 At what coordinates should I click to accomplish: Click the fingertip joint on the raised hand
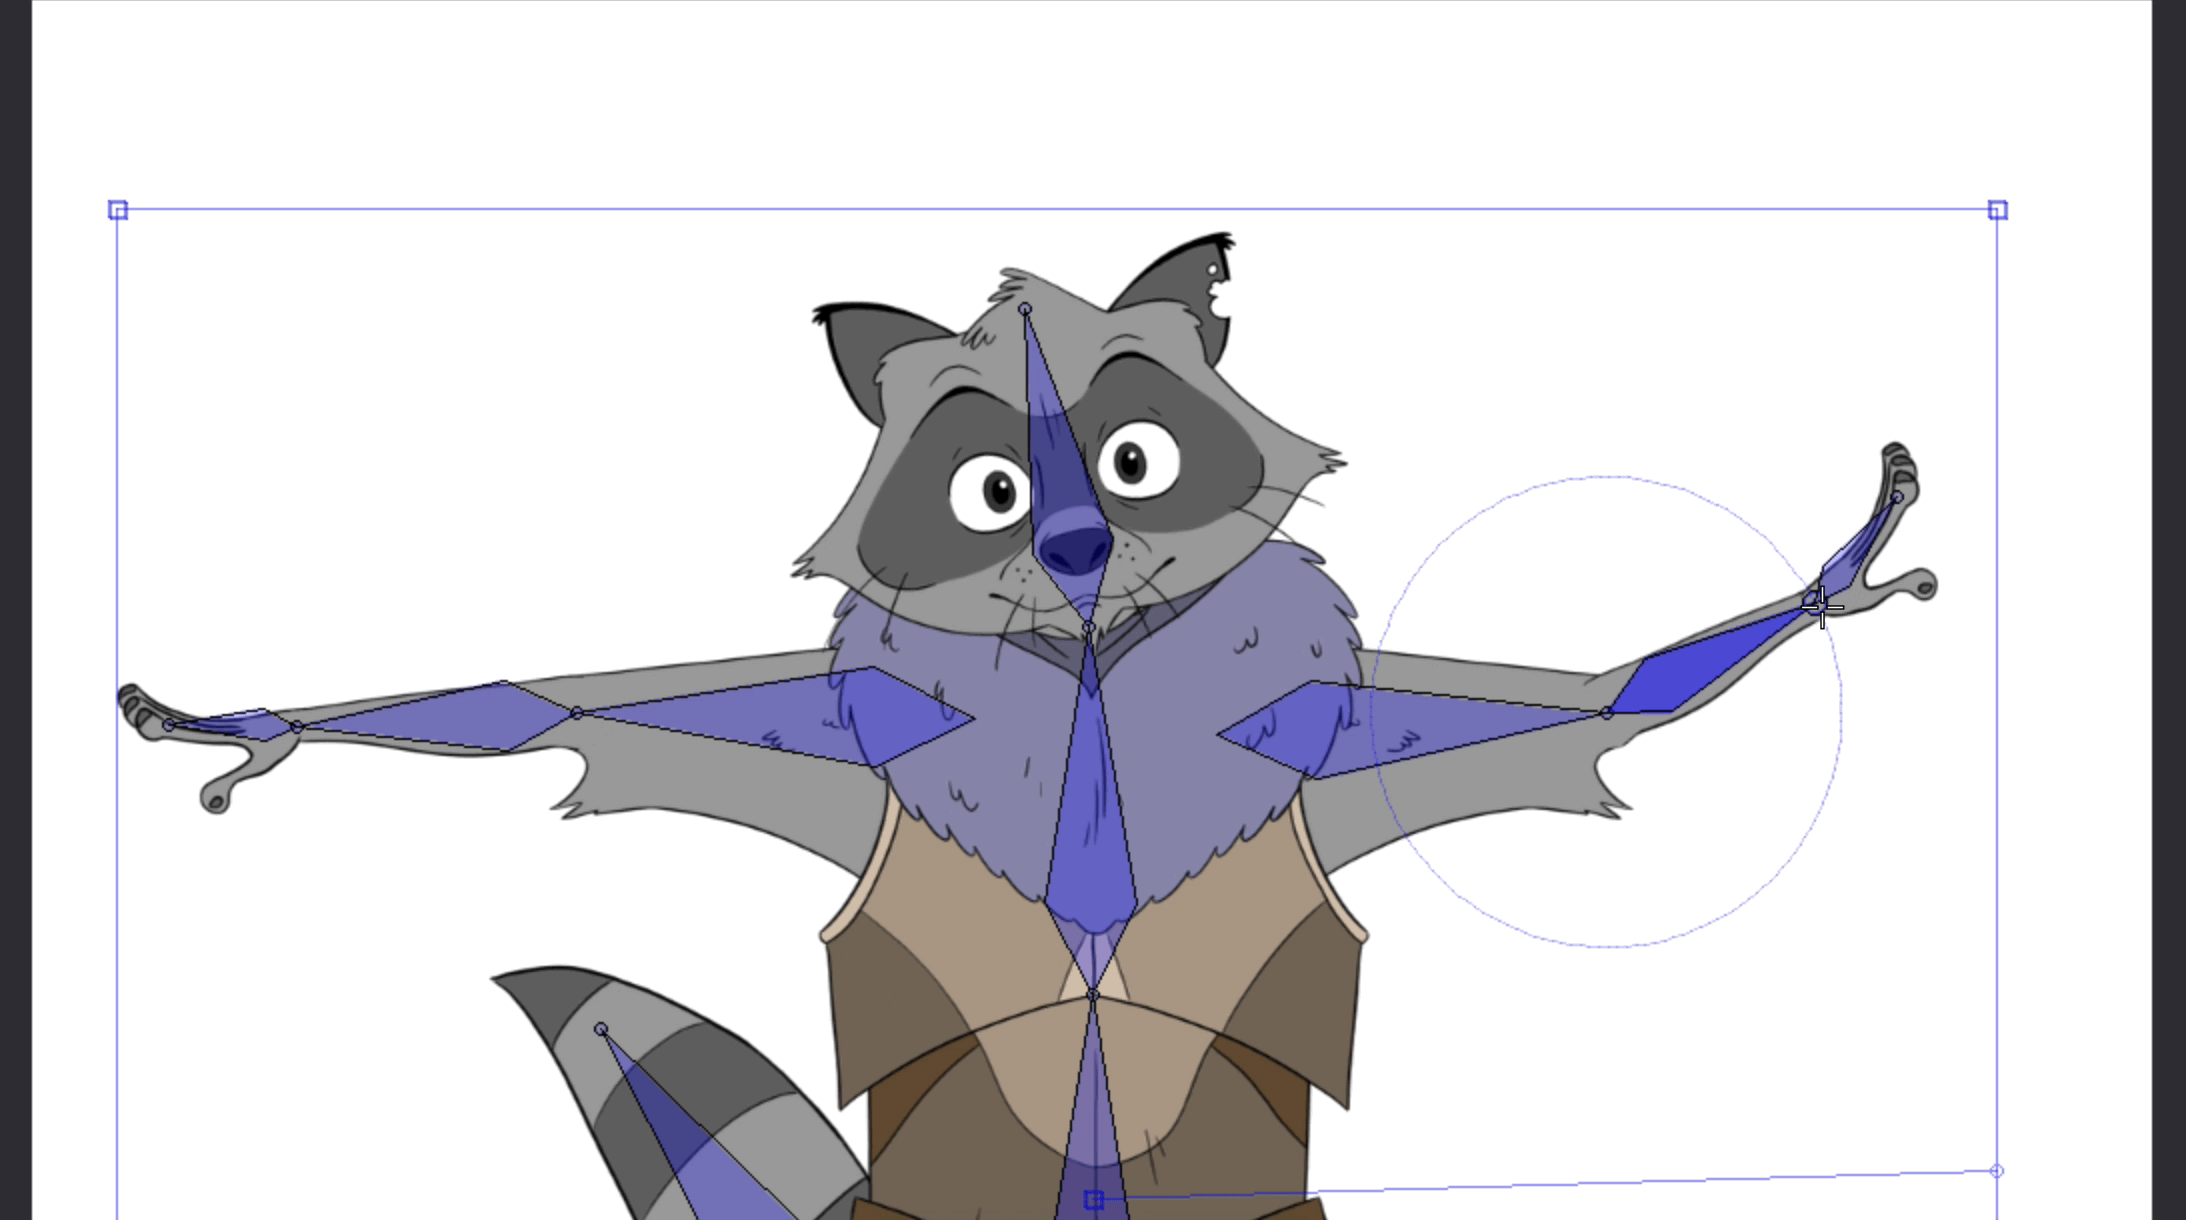[1897, 497]
